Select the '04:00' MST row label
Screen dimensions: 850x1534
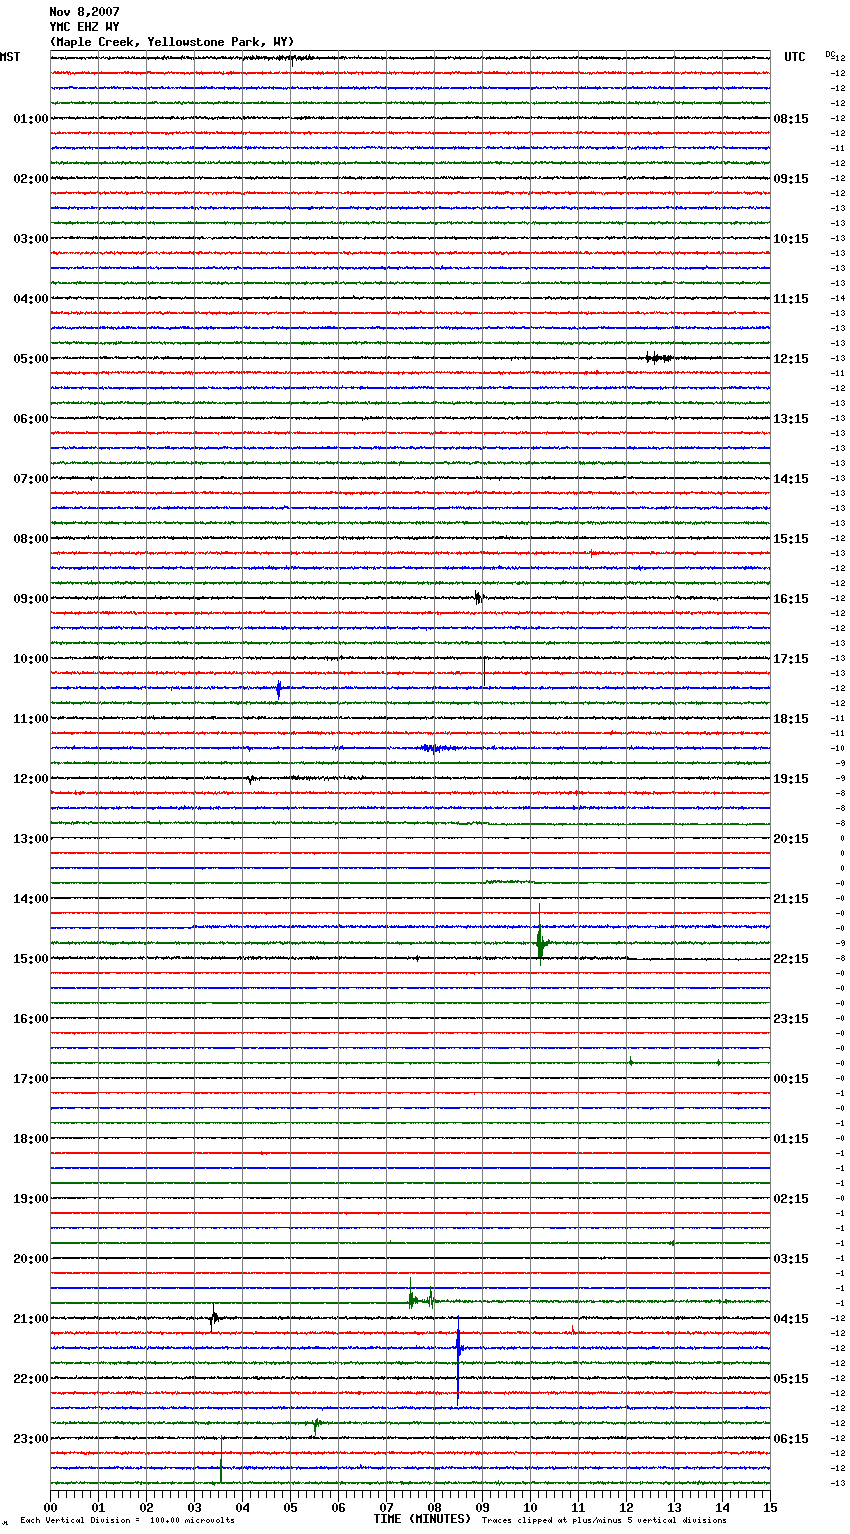[x=31, y=299]
